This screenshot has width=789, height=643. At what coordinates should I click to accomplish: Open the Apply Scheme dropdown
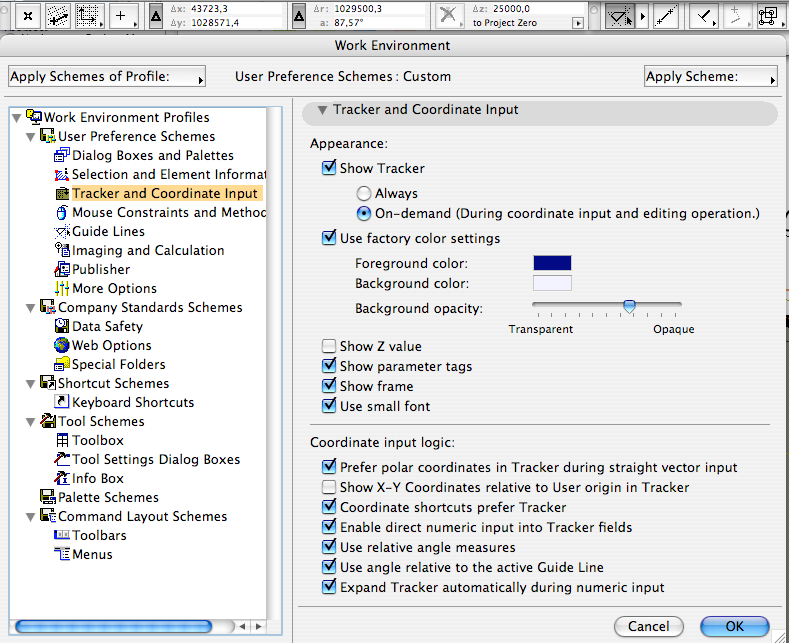pyautogui.click(x=711, y=76)
